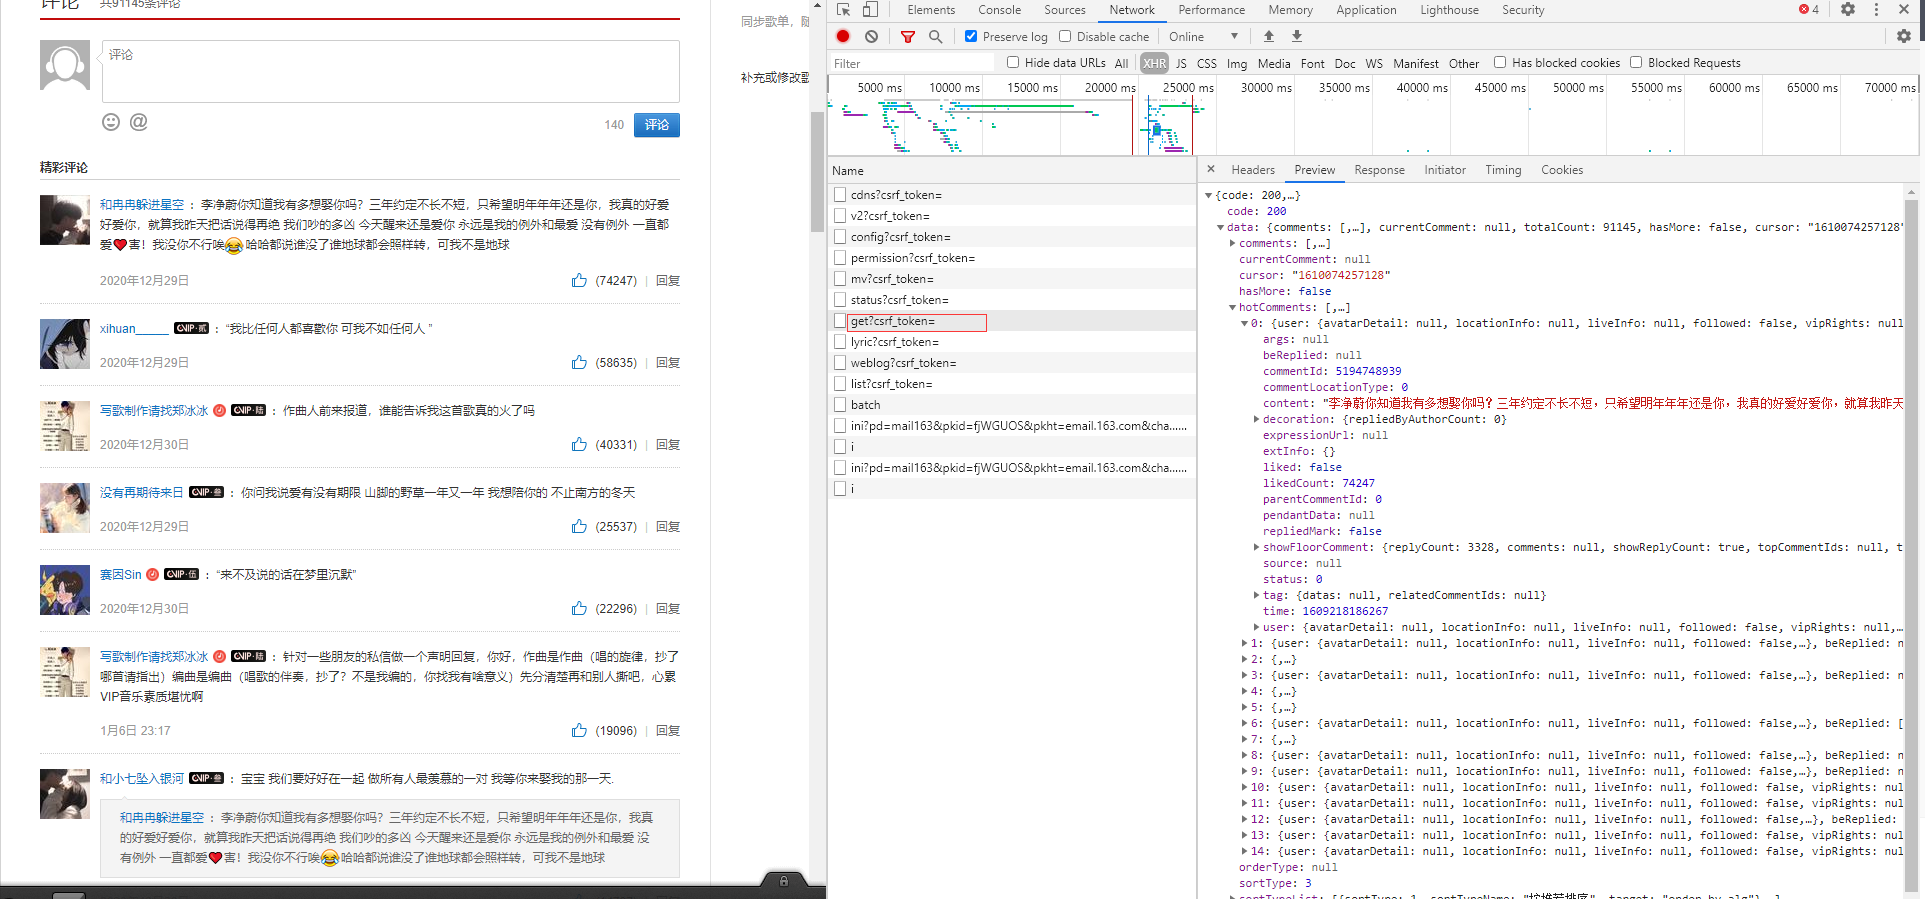Open the network search magnifier icon

pyautogui.click(x=935, y=36)
